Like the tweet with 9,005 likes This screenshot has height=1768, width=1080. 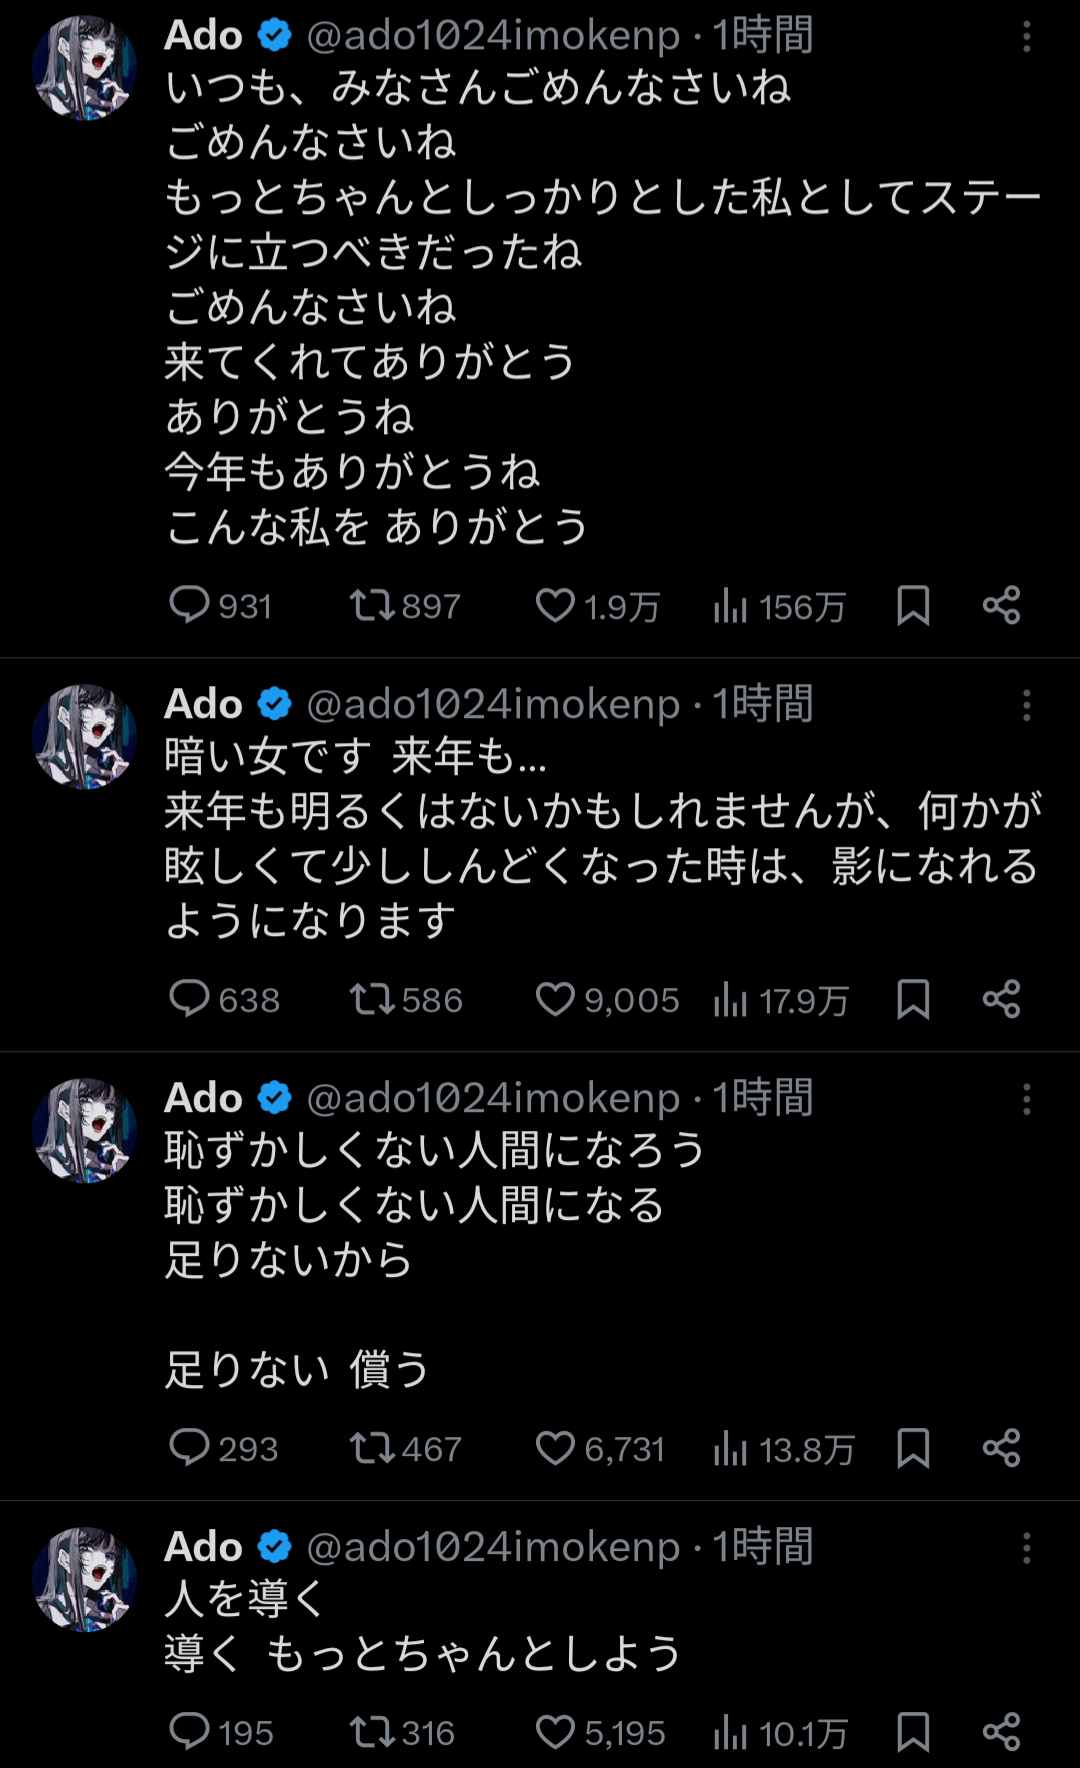555,999
